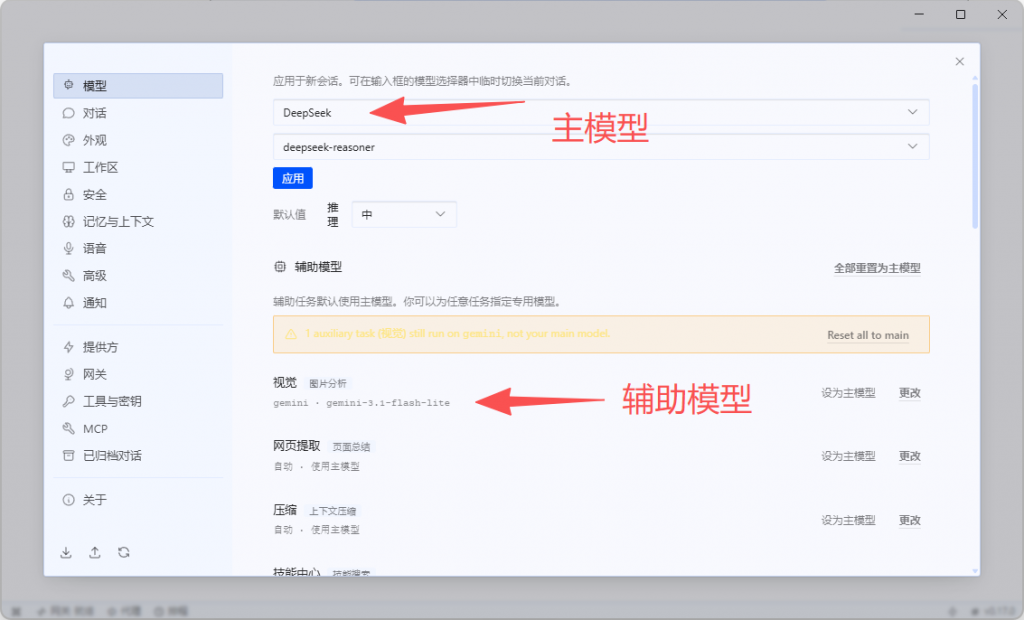Screen dimensions: 1024x620
Task: Click the archive box icon beside 已归档对话
Action: tap(69, 455)
